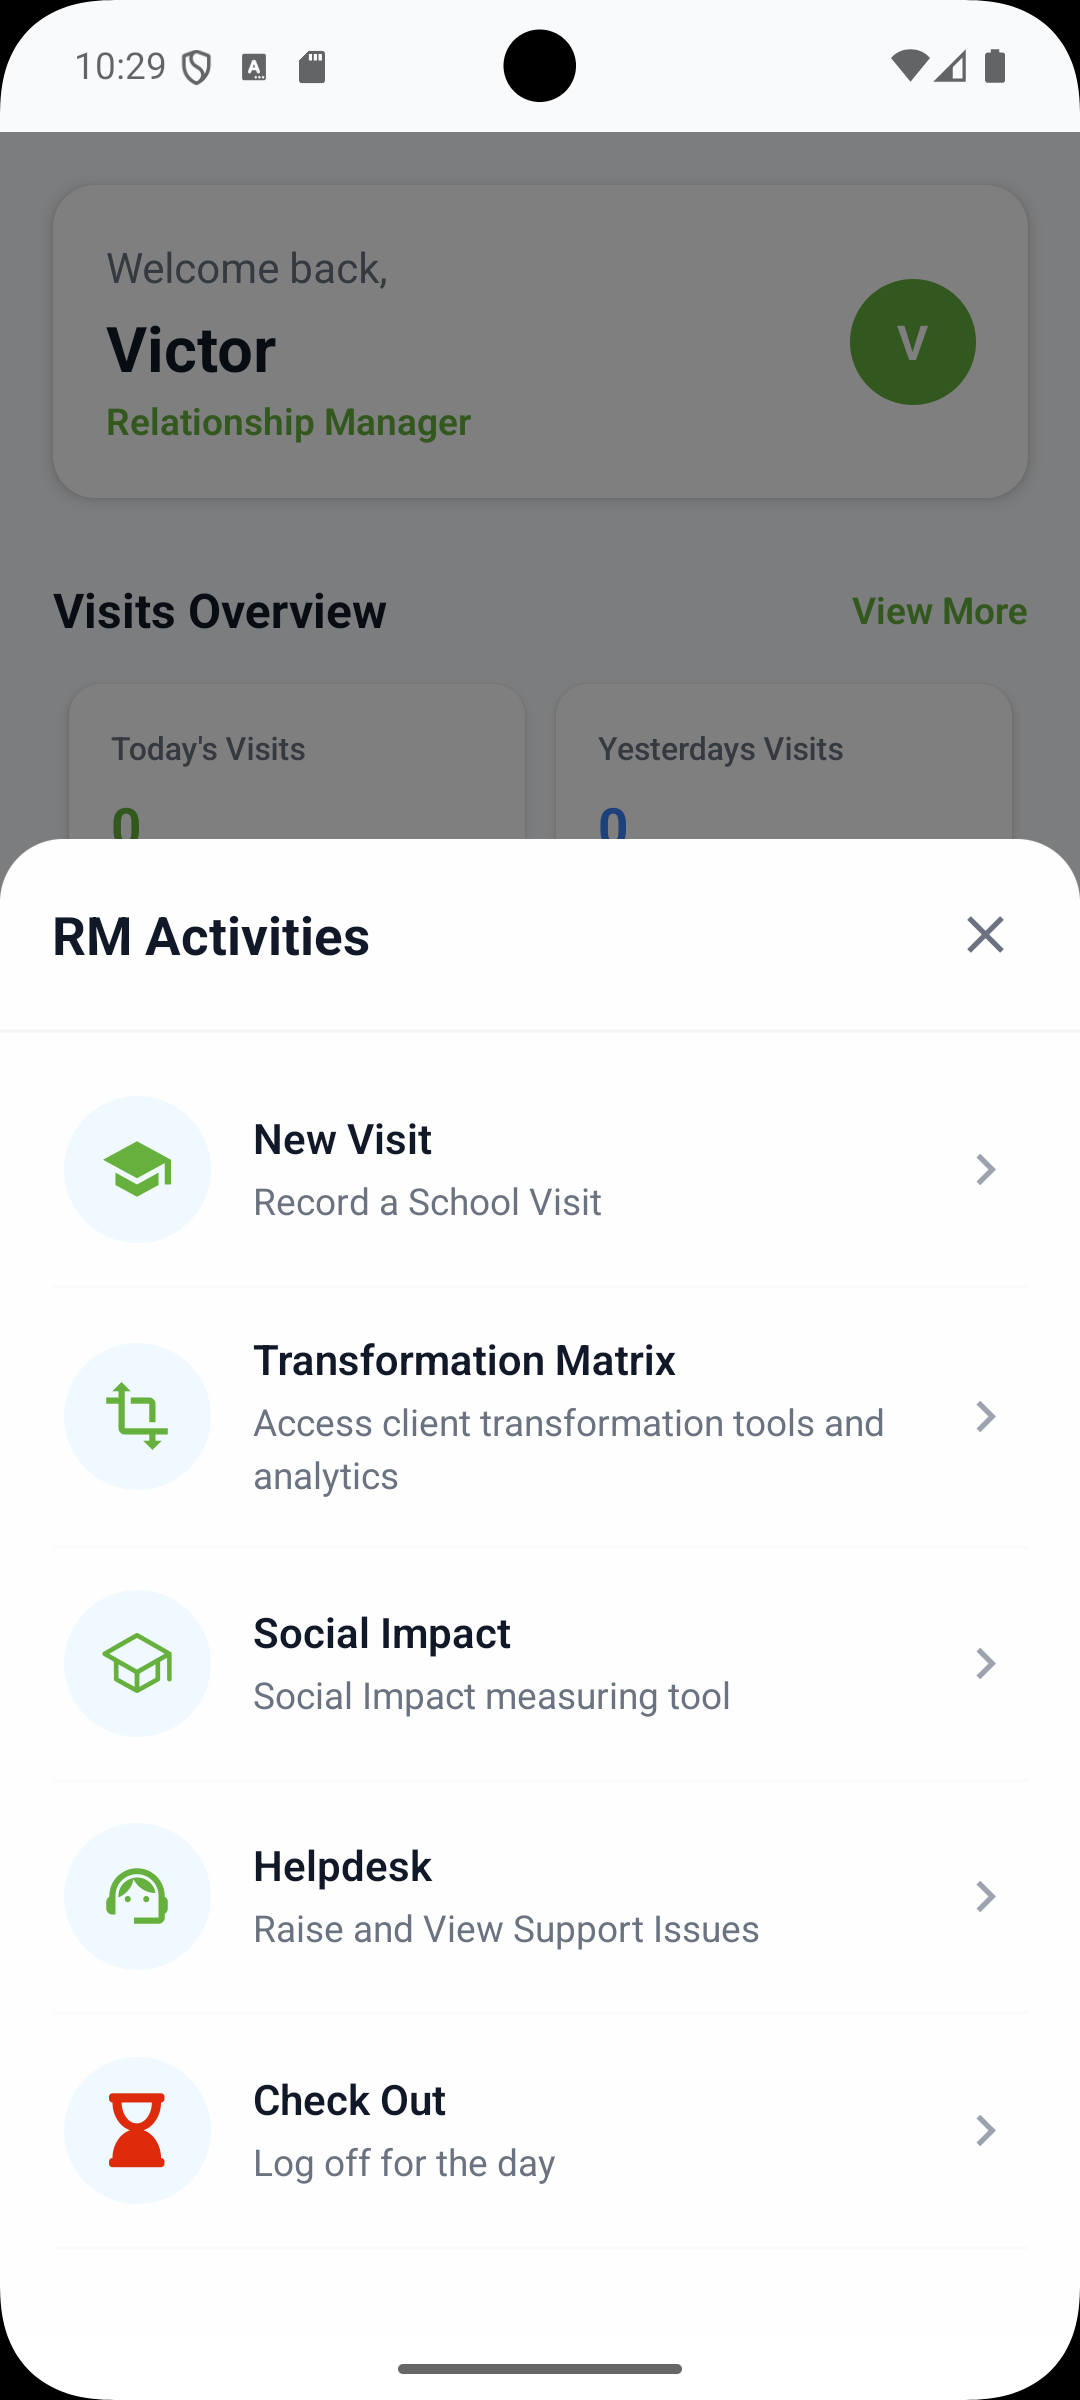Close the RM Activities sheet

(x=985, y=935)
